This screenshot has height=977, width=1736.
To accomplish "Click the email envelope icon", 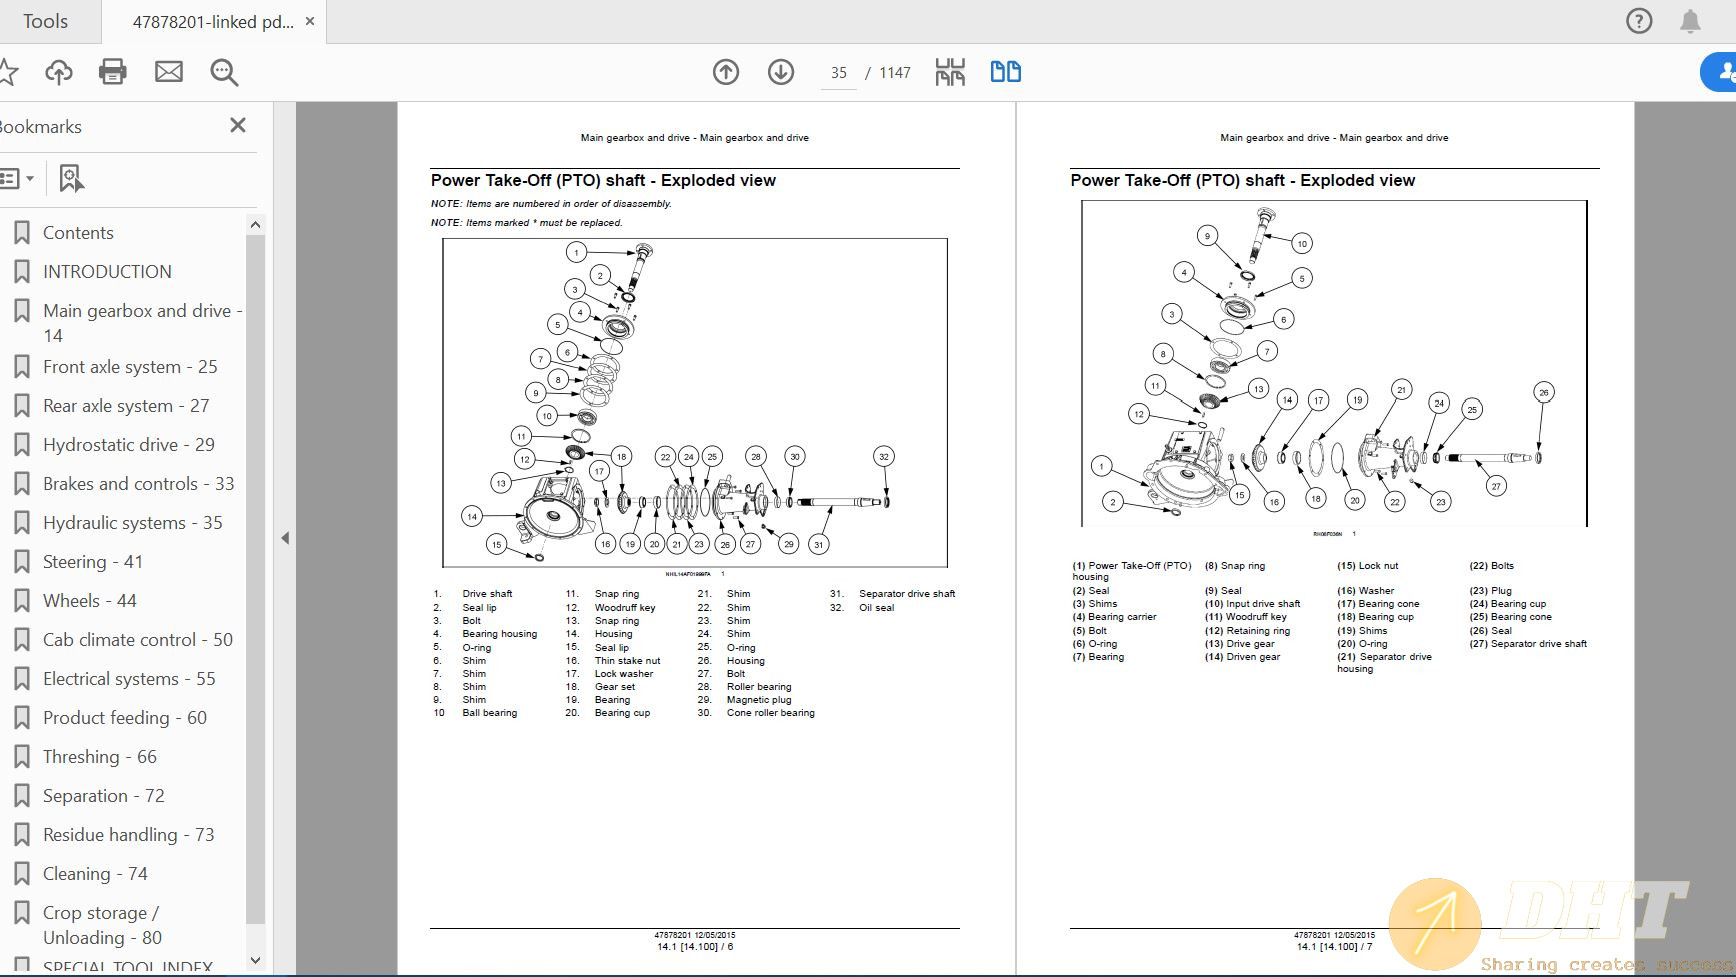I will pos(168,72).
